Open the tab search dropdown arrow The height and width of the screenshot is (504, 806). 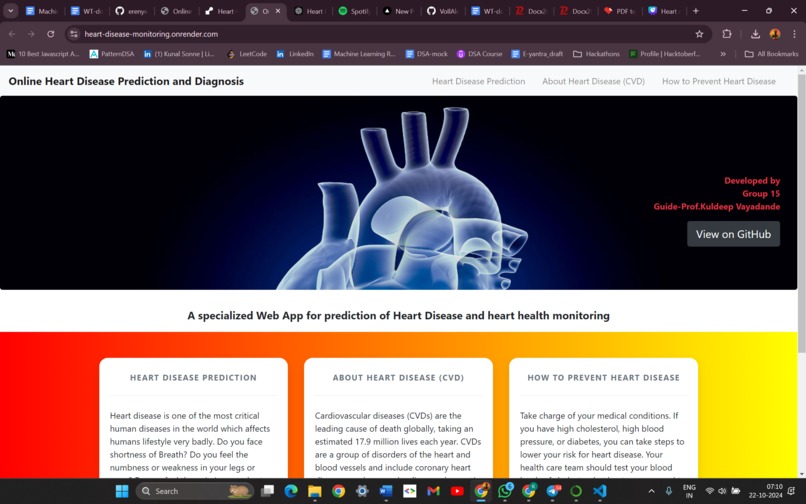click(10, 11)
